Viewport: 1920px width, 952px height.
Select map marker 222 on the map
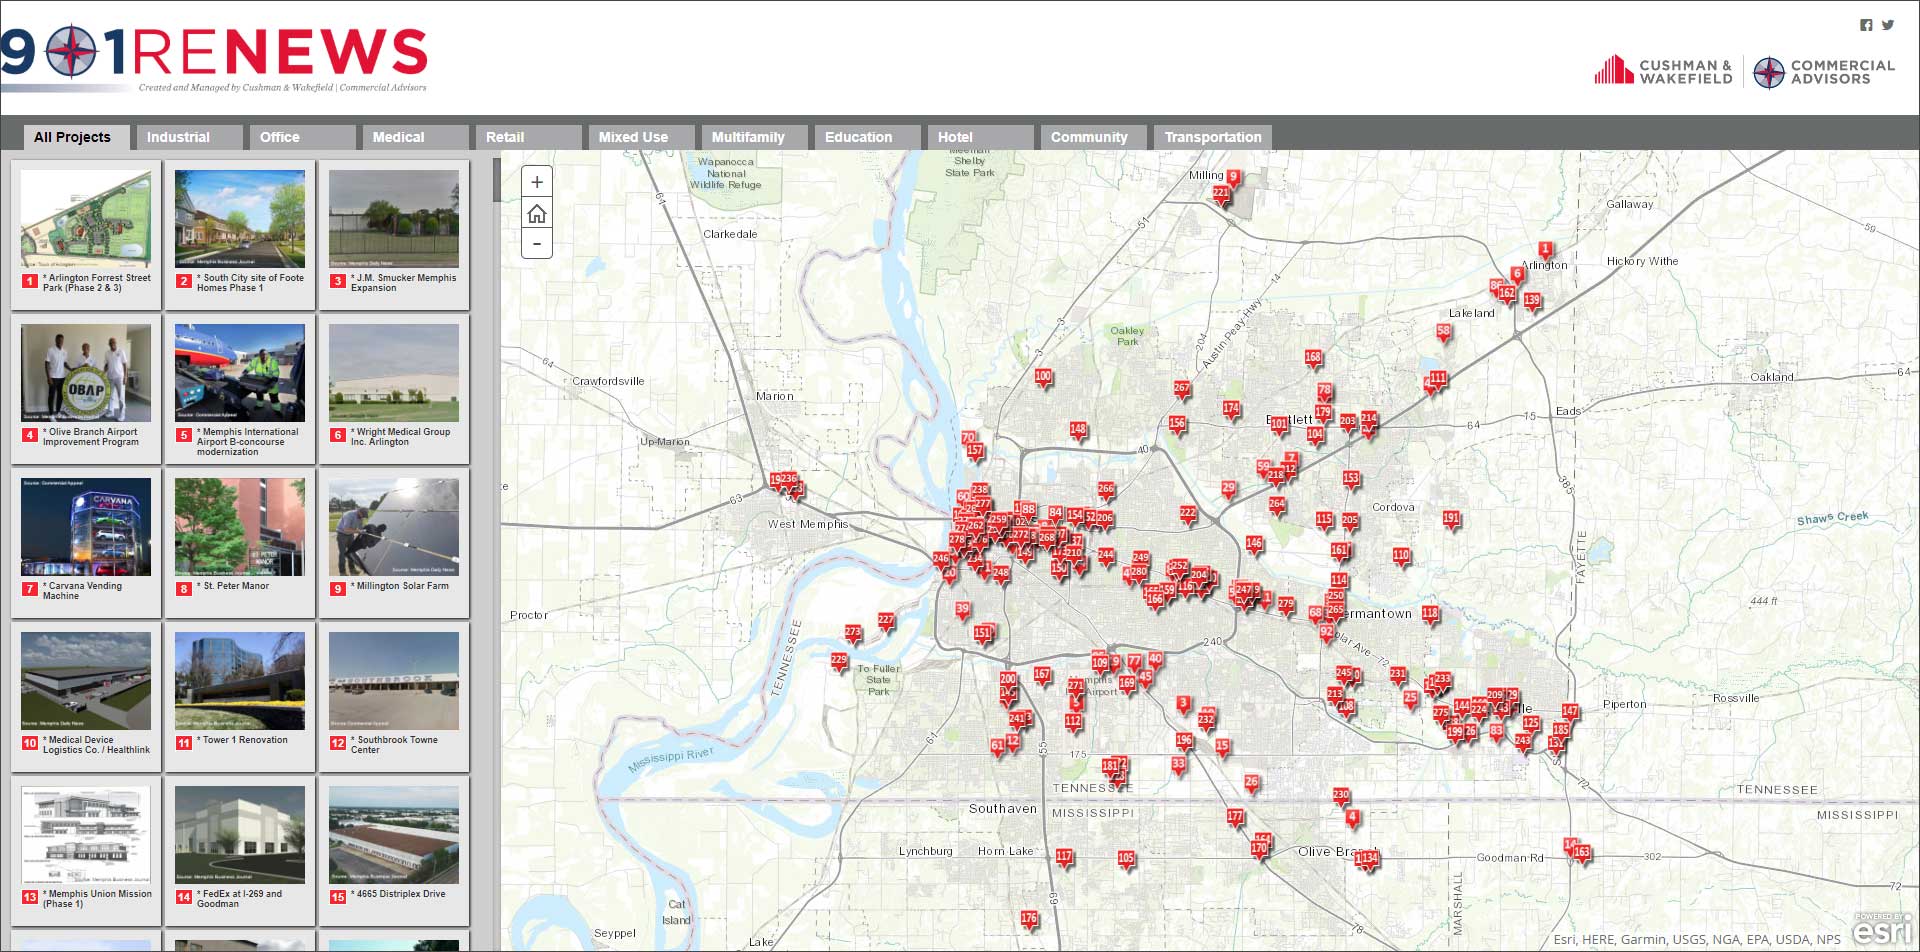point(1188,514)
